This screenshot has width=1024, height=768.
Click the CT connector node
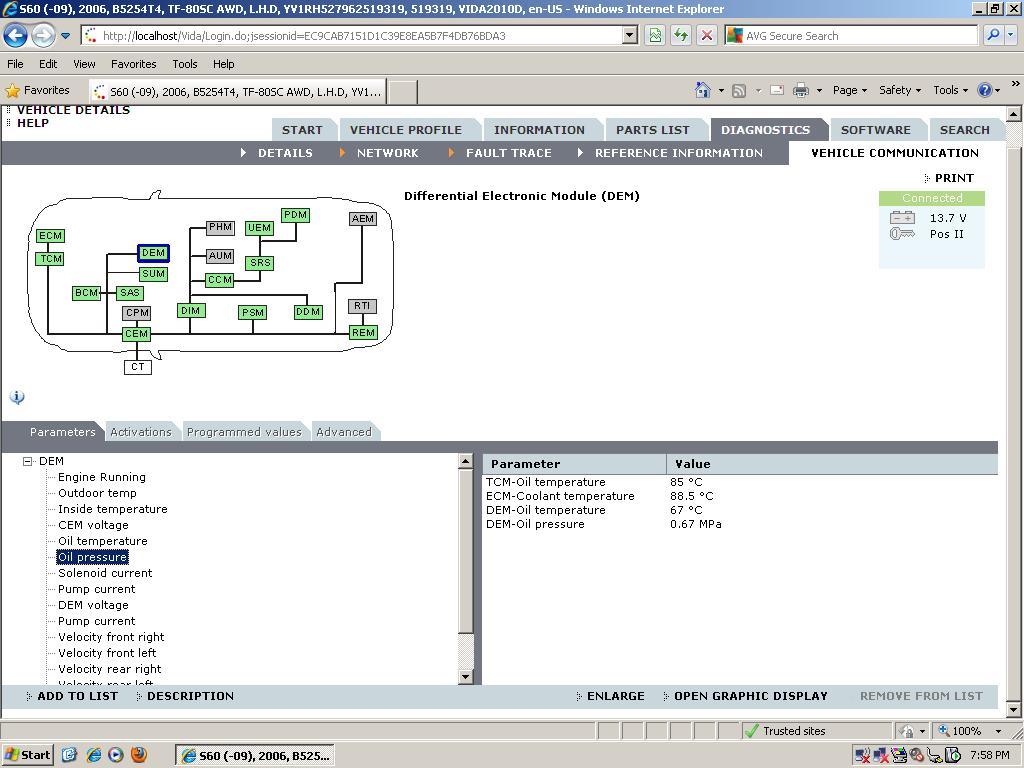(x=138, y=367)
